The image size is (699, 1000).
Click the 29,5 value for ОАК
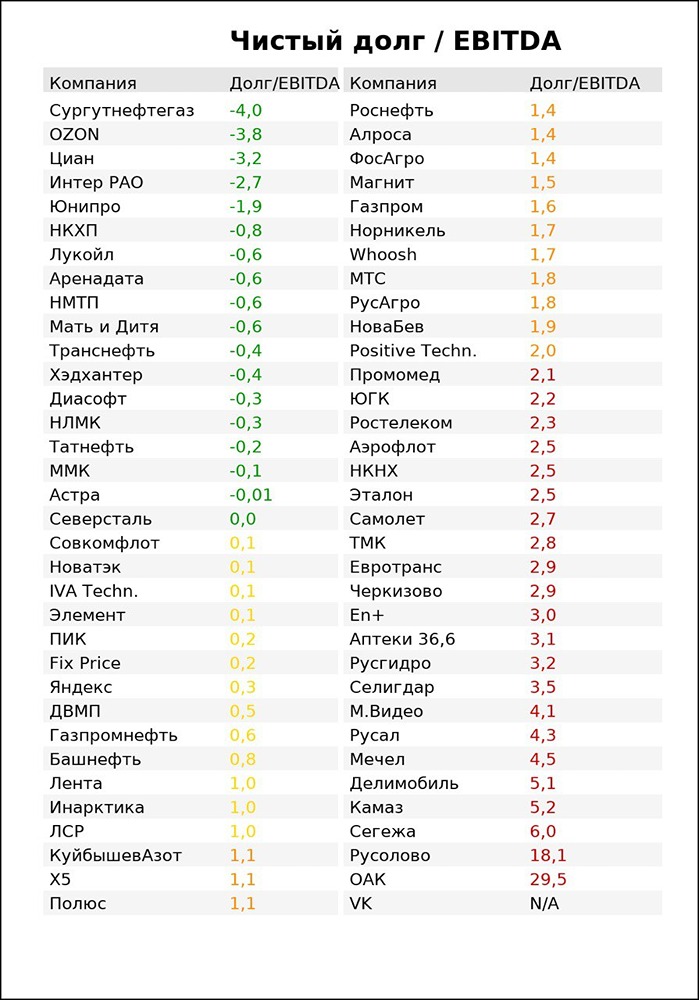[x=548, y=879]
